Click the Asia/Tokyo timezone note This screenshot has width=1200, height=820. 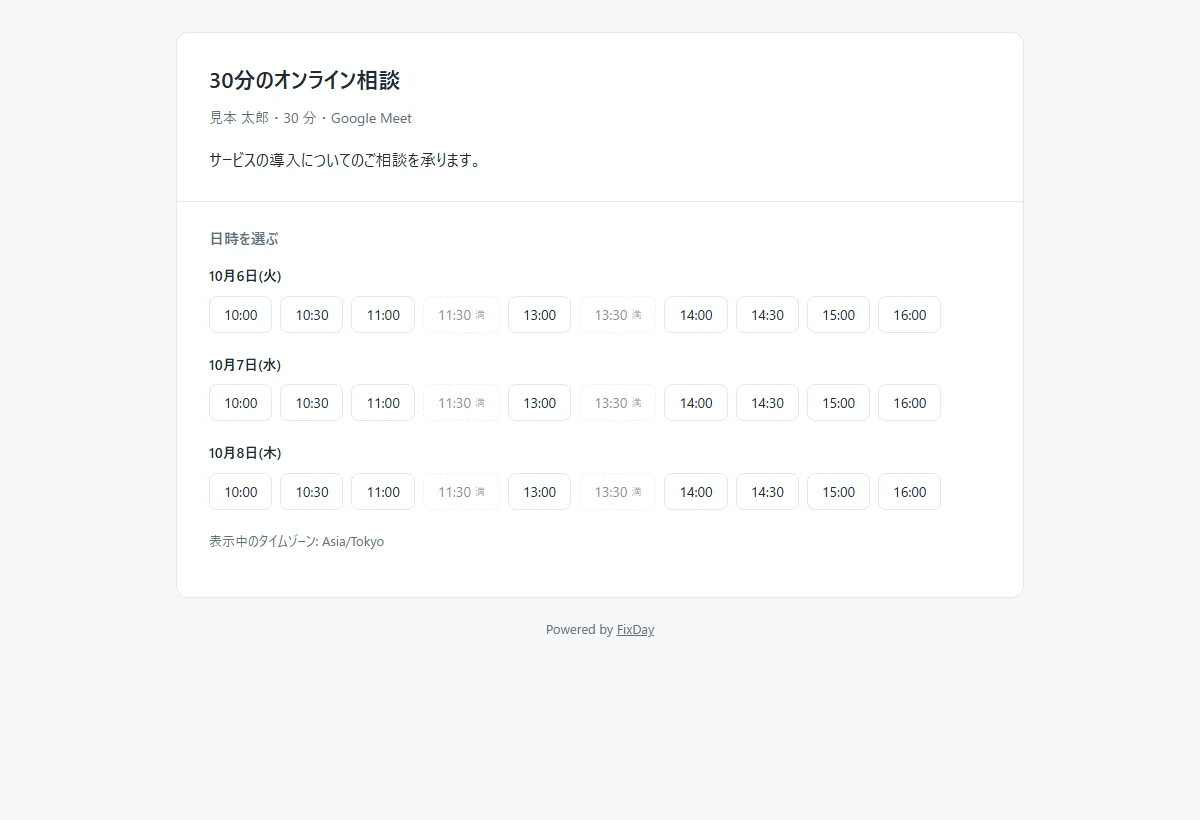click(296, 541)
